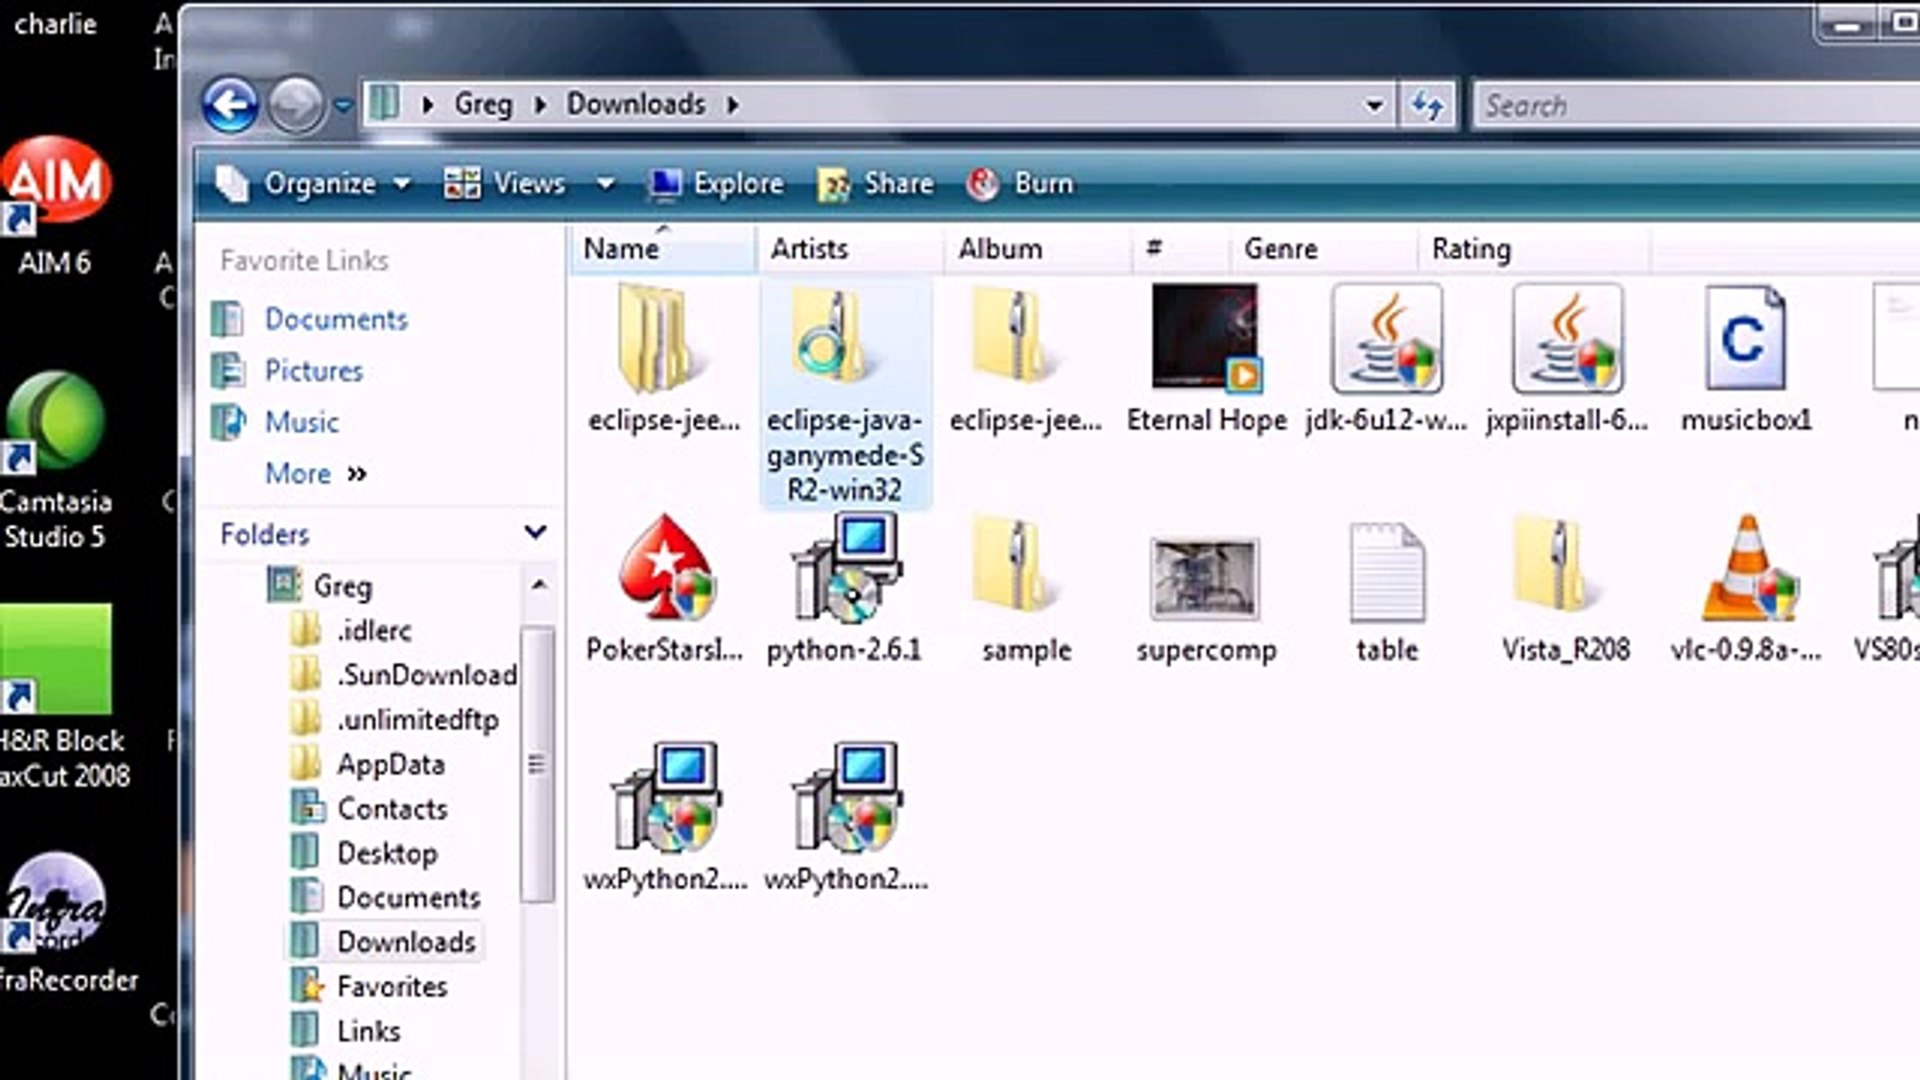Open Documents from Favorite Links

(336, 319)
